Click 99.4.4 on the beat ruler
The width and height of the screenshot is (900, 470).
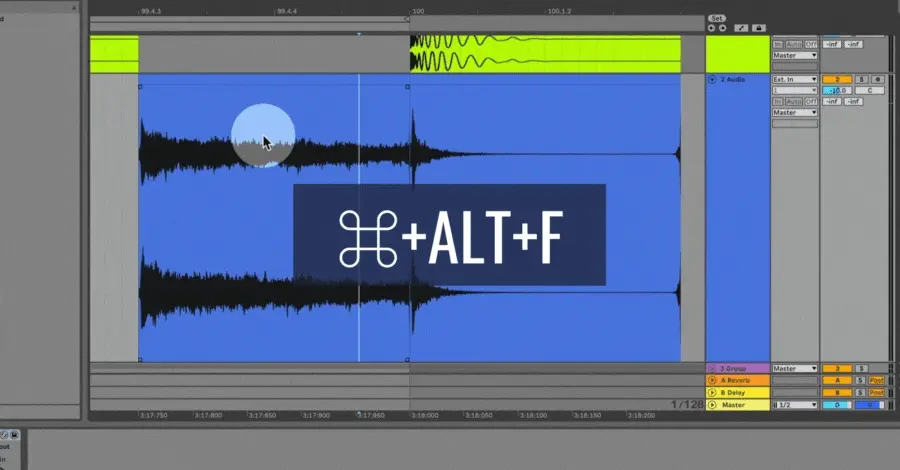coord(287,11)
